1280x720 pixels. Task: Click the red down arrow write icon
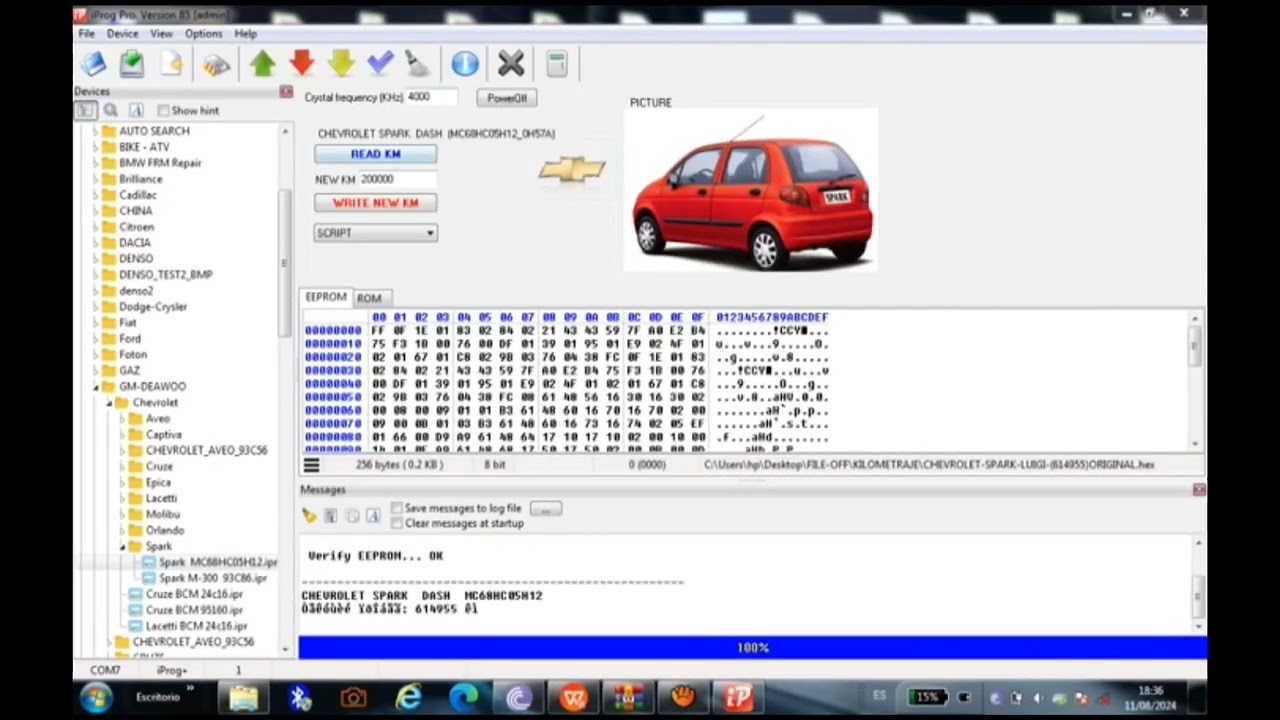pyautogui.click(x=301, y=64)
